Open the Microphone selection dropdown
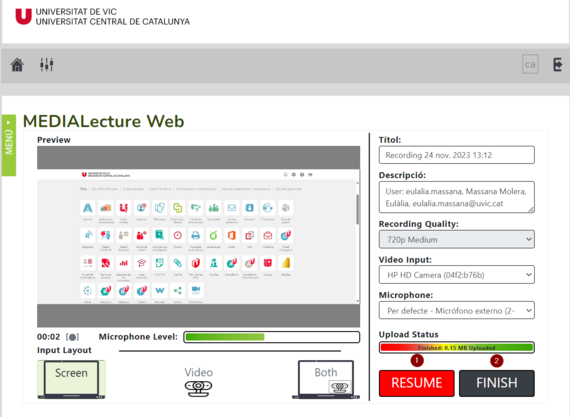 pyautogui.click(x=457, y=310)
